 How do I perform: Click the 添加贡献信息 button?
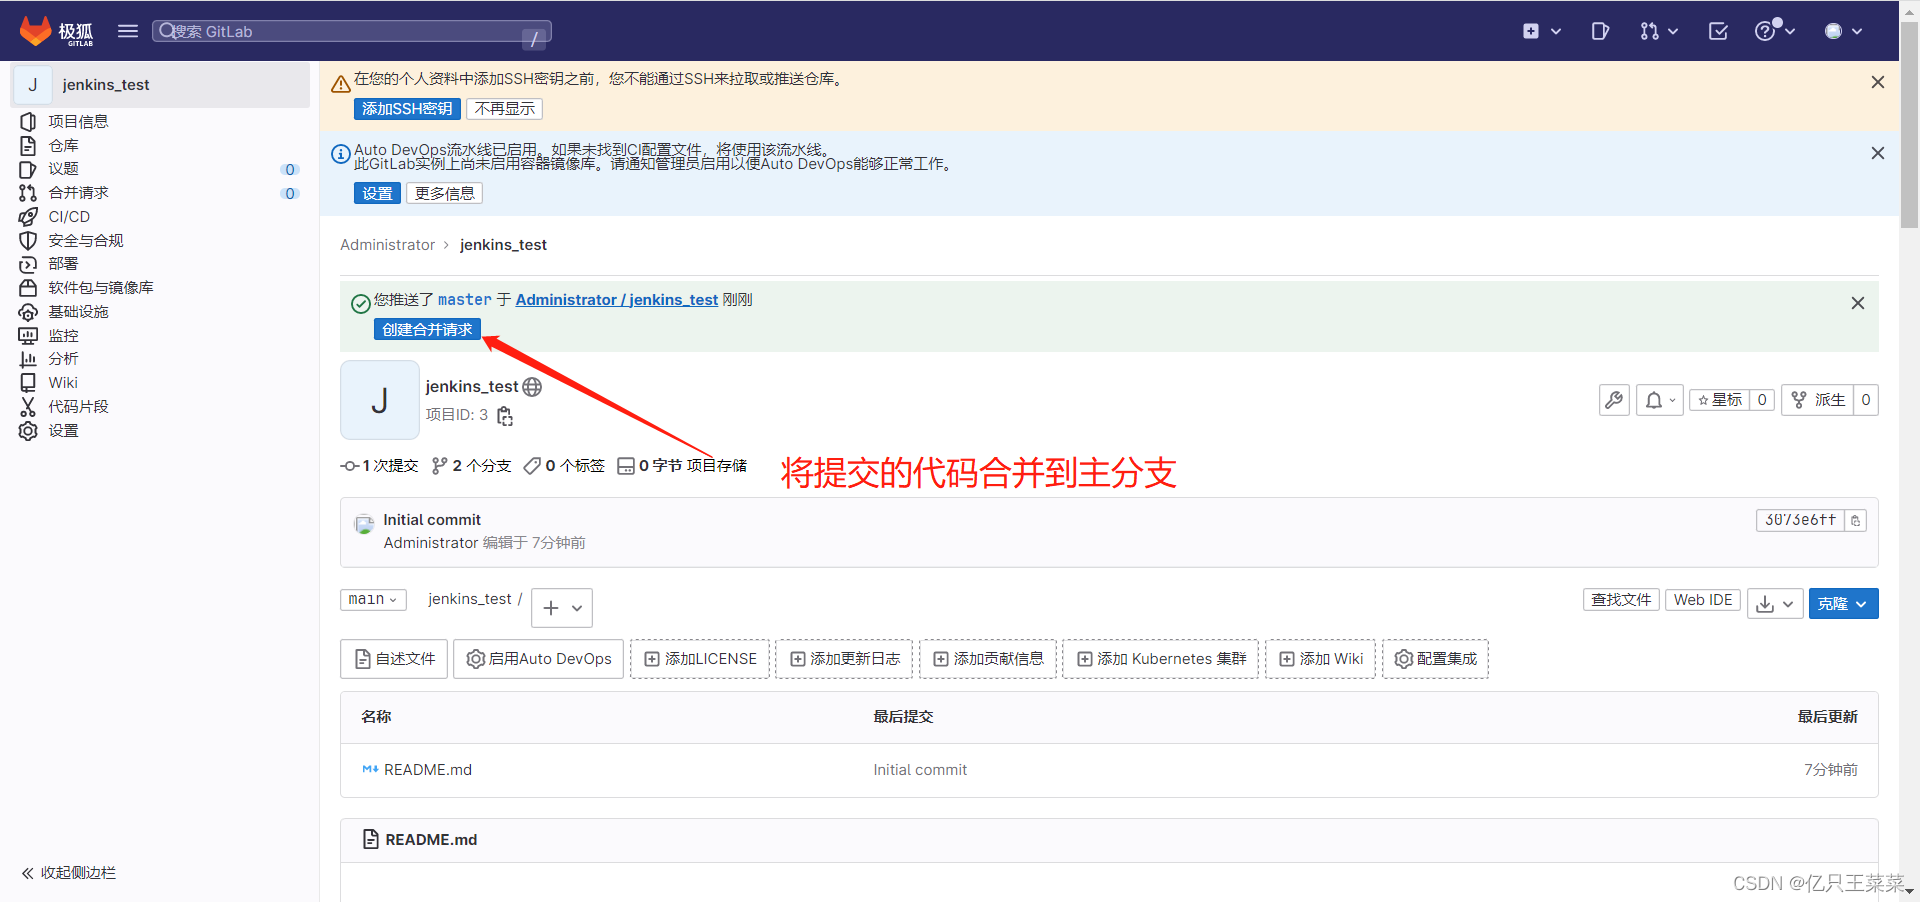tap(988, 659)
